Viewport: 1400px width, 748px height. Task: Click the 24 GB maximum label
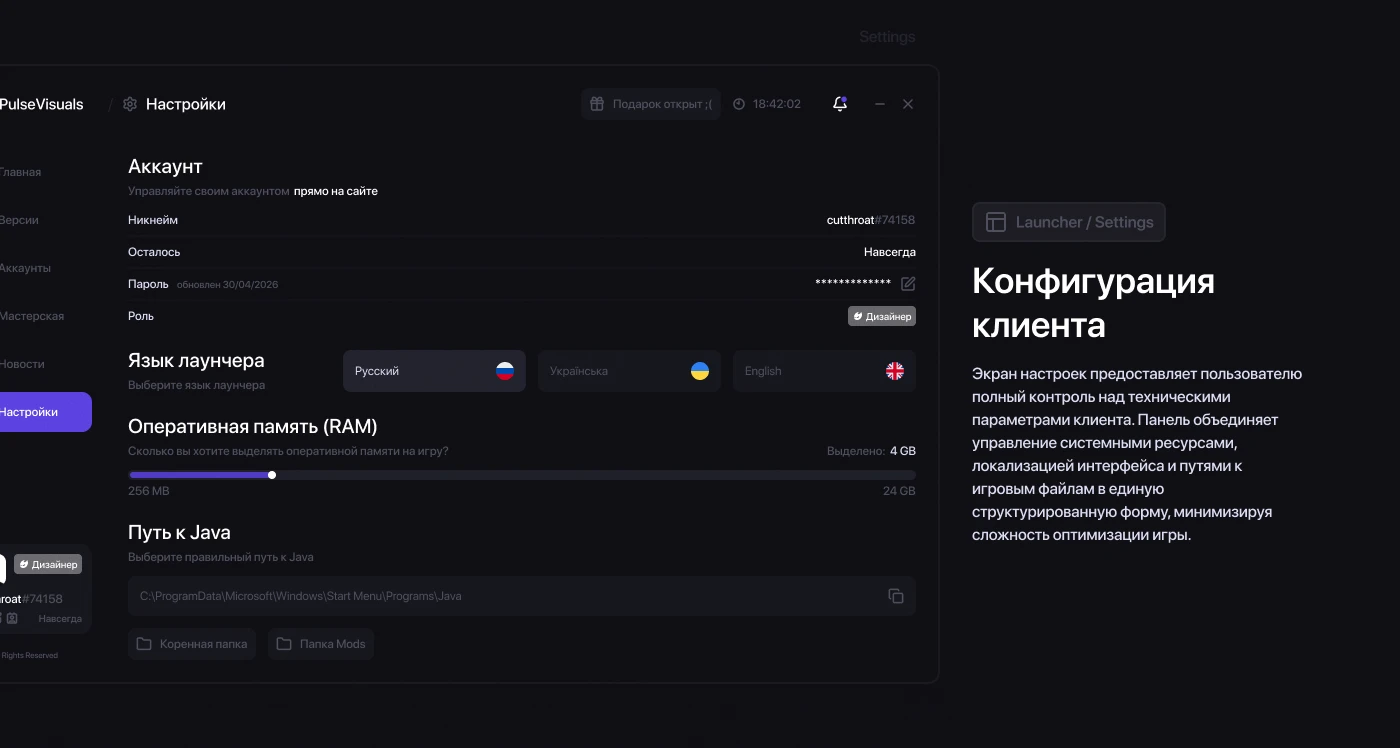[899, 491]
